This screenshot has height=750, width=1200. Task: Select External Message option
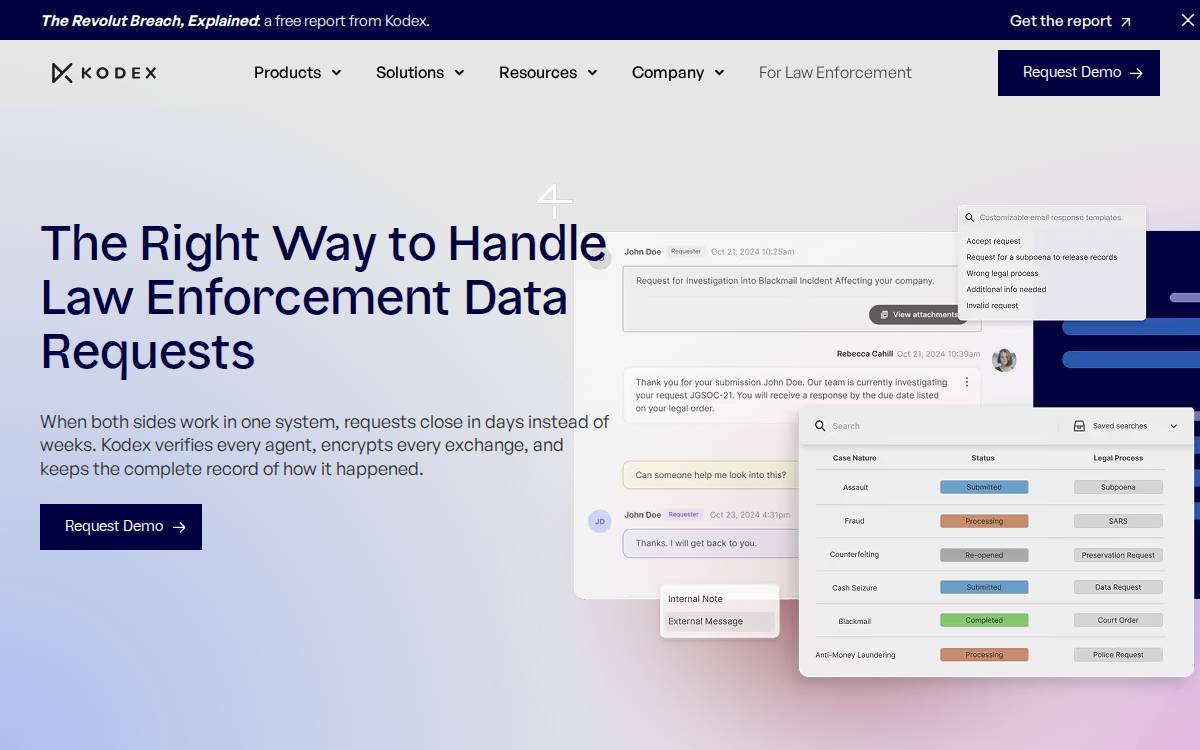tap(719, 621)
